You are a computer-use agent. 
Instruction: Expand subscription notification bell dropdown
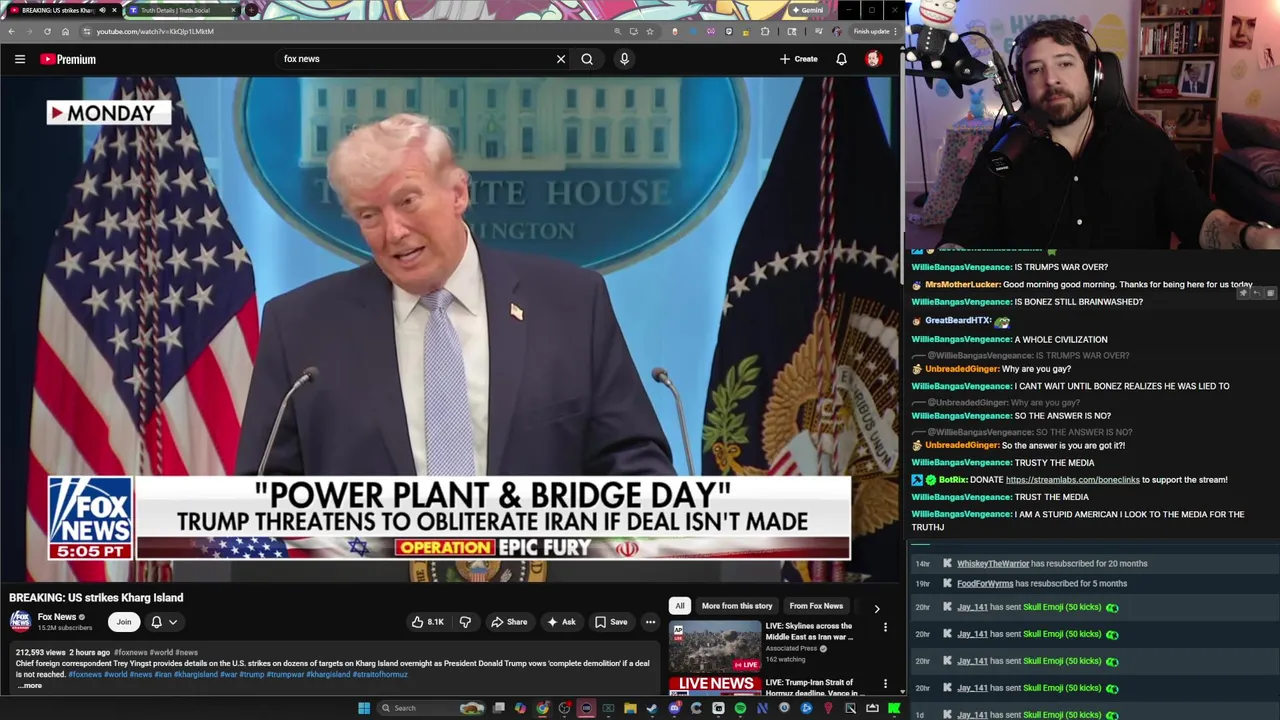coord(164,622)
